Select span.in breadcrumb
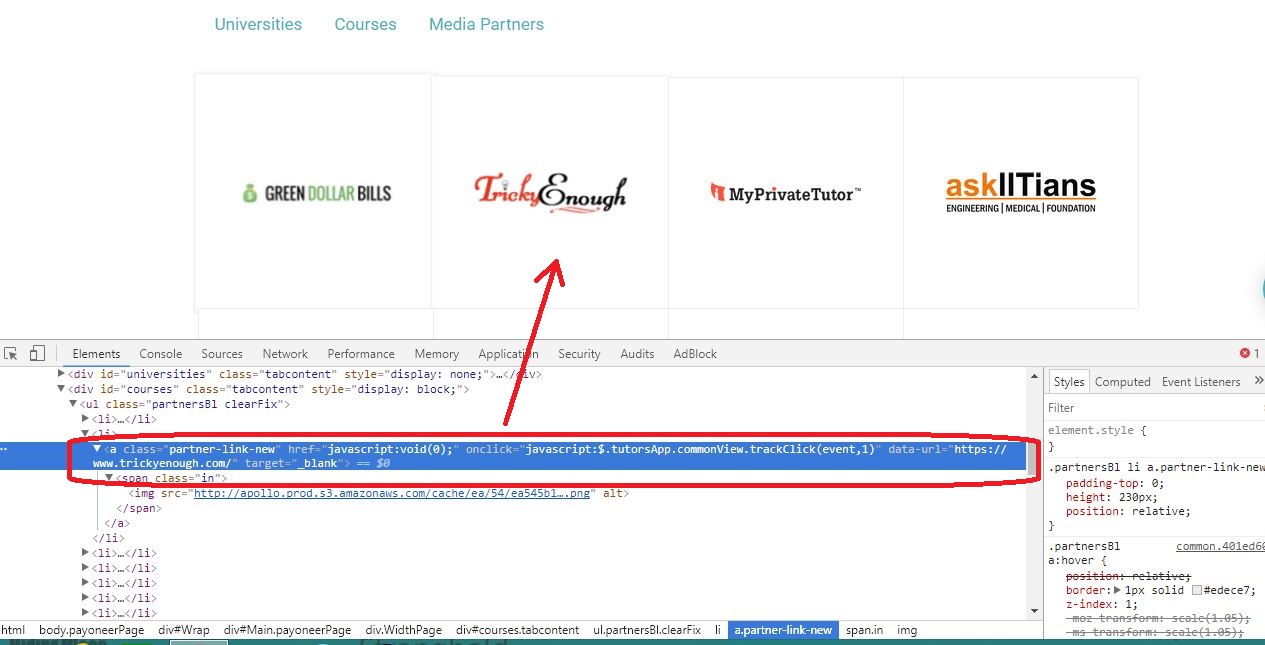1265x645 pixels. 865,630
